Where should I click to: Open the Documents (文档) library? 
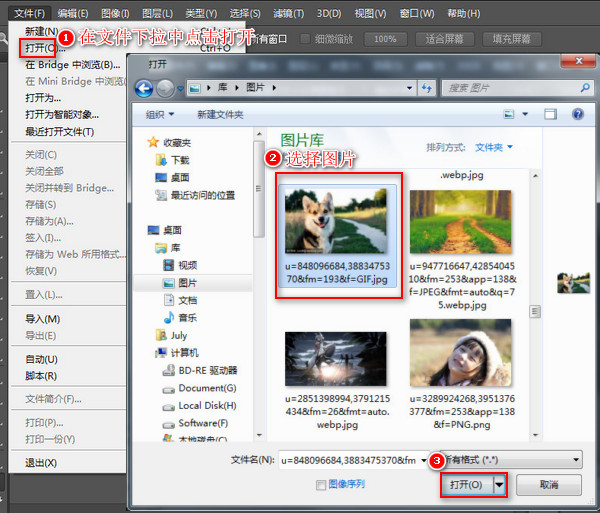pos(181,300)
